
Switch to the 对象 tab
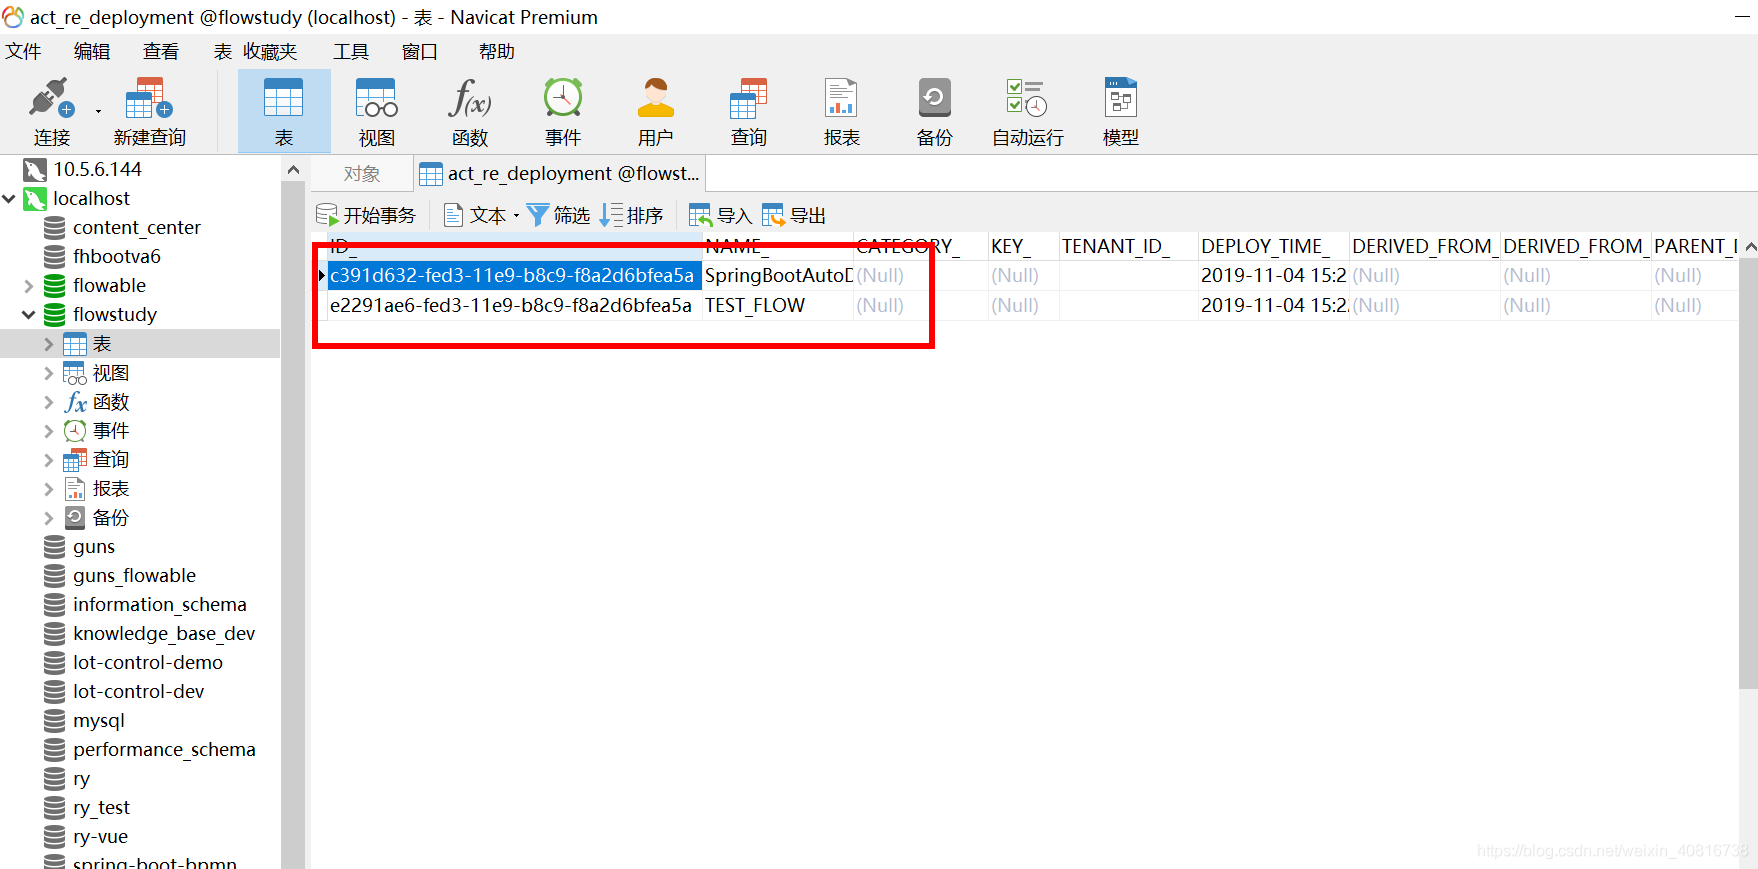362,174
